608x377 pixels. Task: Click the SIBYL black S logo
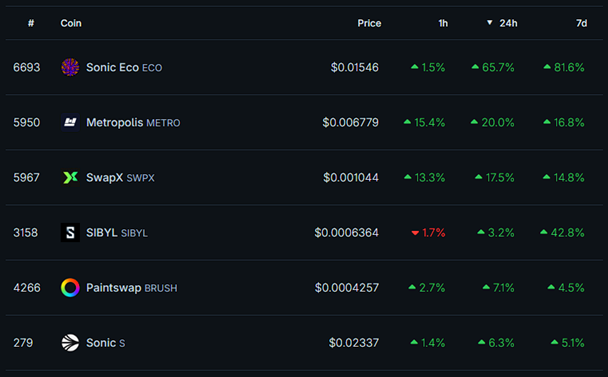point(70,233)
